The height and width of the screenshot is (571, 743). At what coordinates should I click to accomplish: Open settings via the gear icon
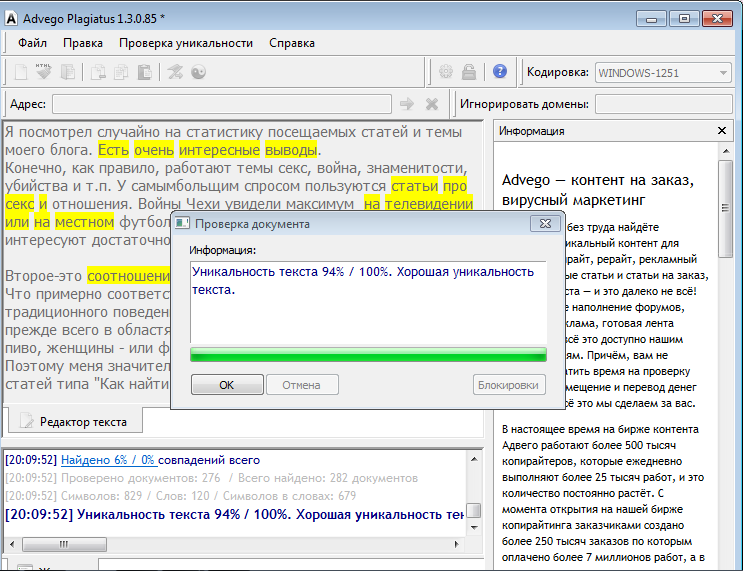pyautogui.click(x=446, y=72)
